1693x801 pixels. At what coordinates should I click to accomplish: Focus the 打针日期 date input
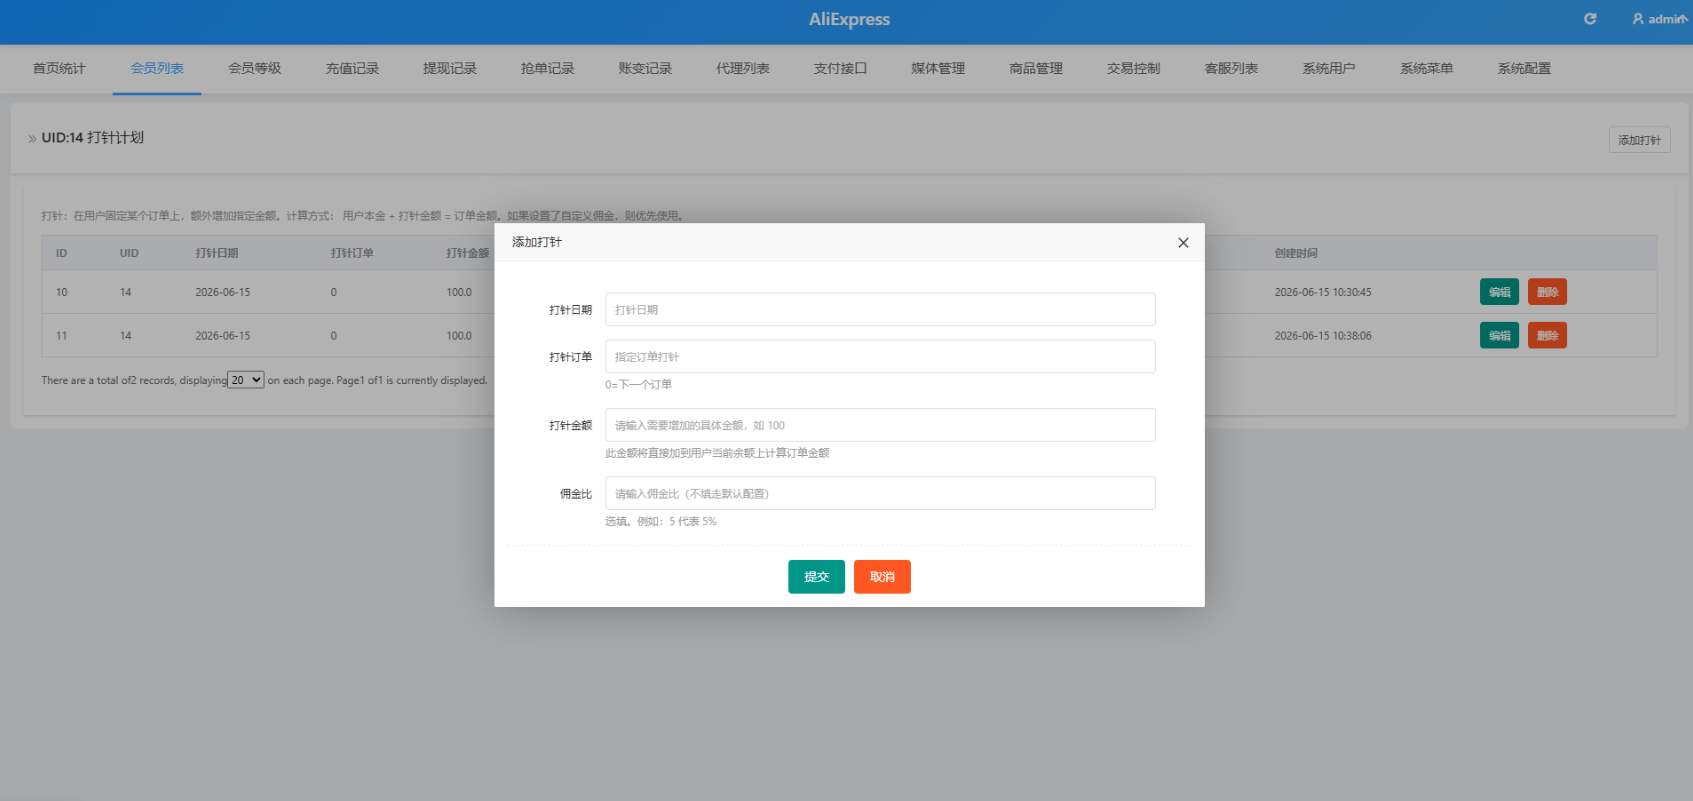coord(880,310)
